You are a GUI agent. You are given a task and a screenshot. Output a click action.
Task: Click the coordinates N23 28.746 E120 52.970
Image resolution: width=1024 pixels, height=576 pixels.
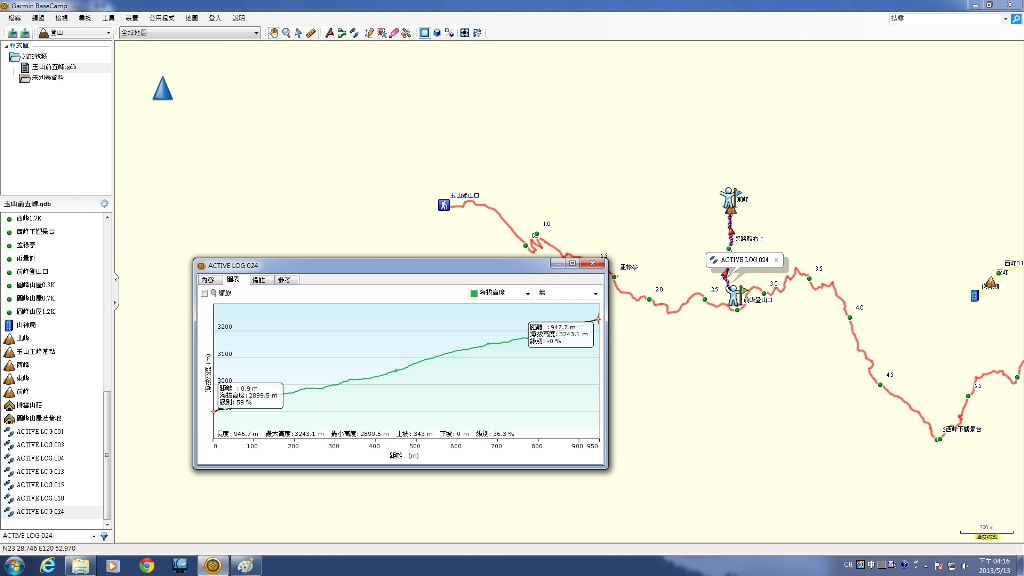(39, 549)
